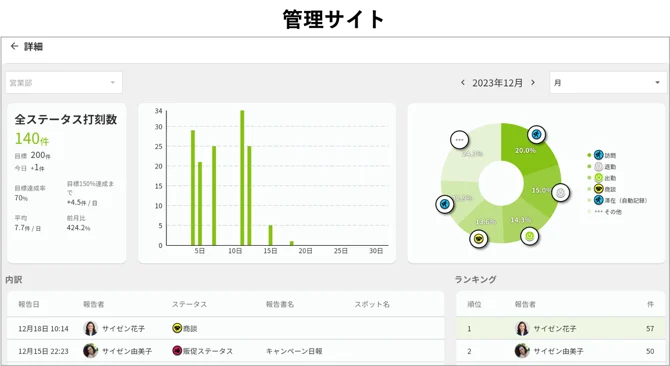
Task: Open サイゼン花子 avatar in ランキング table
Action: 522,328
